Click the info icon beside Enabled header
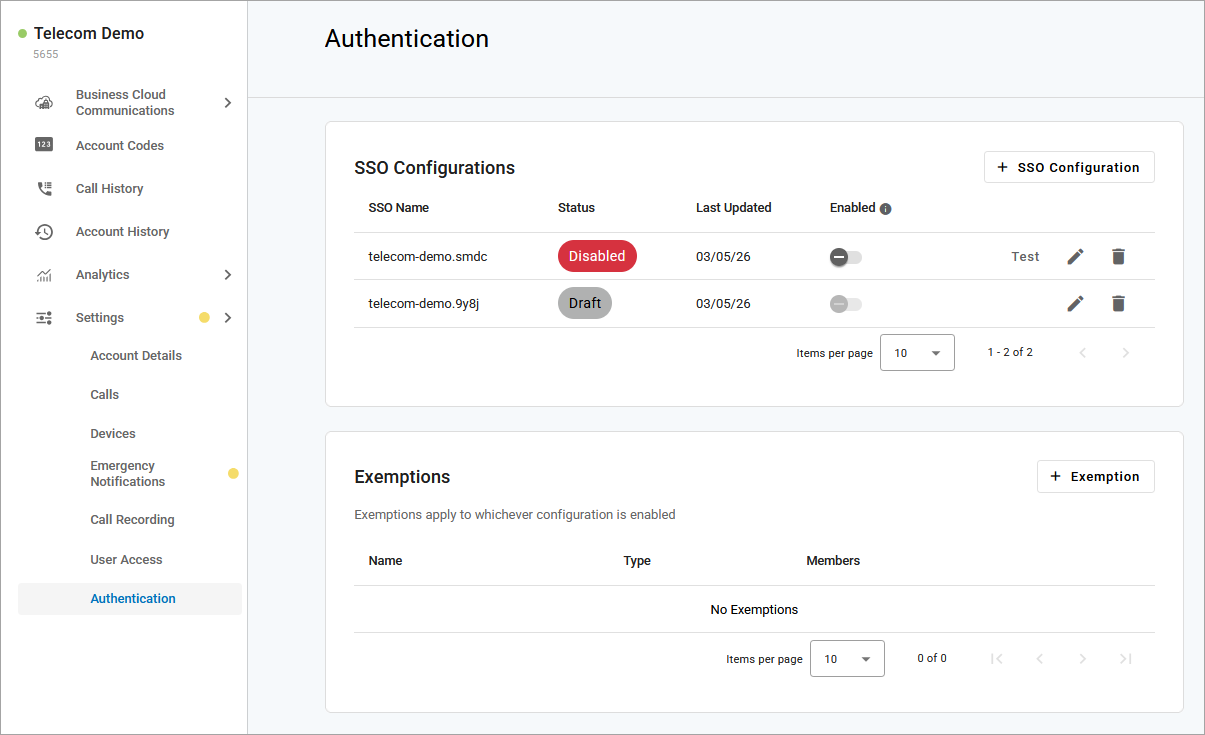The image size is (1205, 735). (x=885, y=209)
